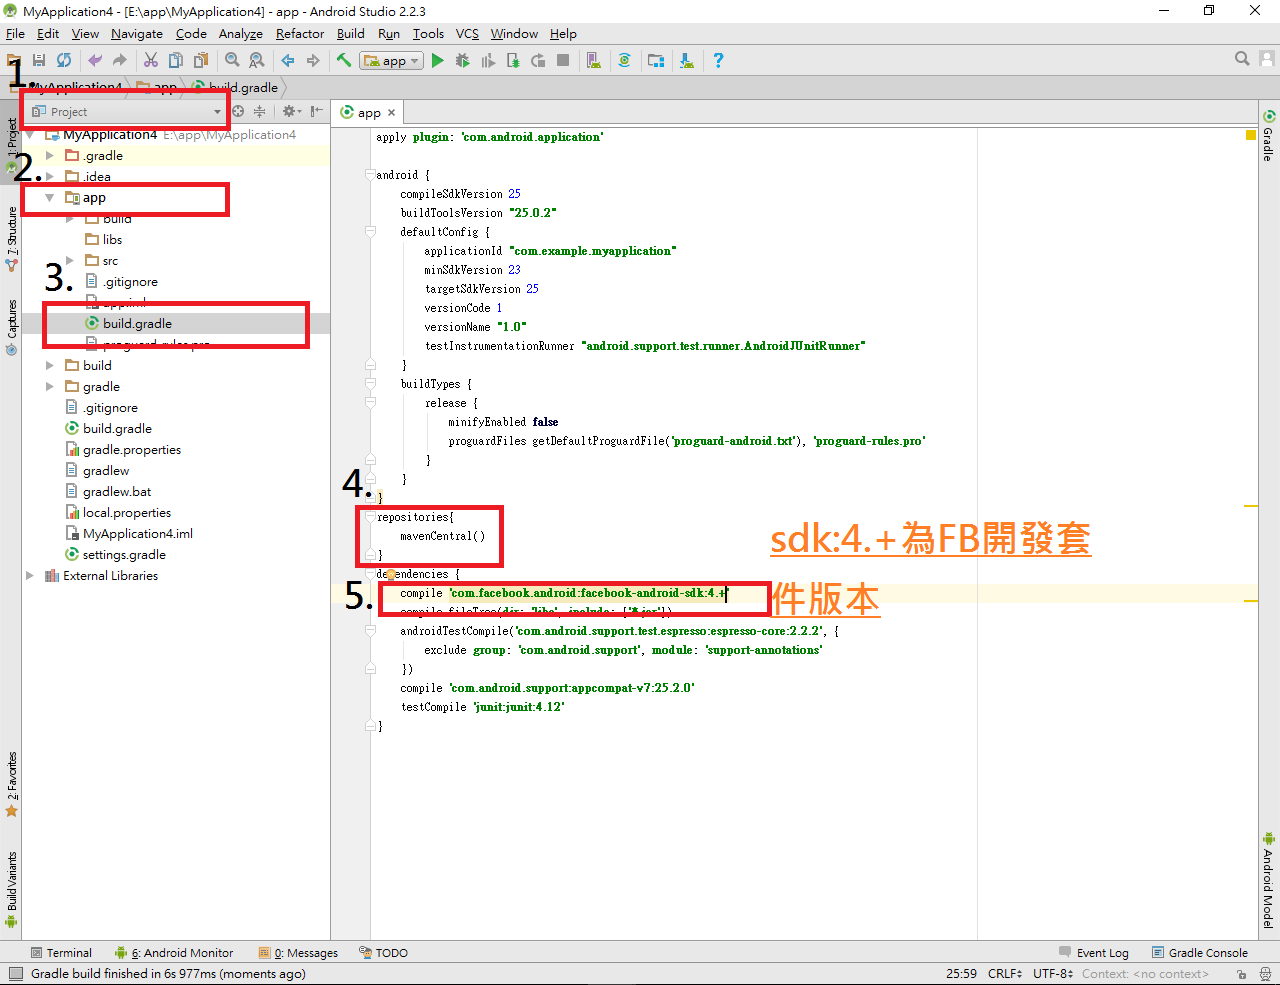Open the Project view type dropdown
The width and height of the screenshot is (1280, 985).
(127, 111)
